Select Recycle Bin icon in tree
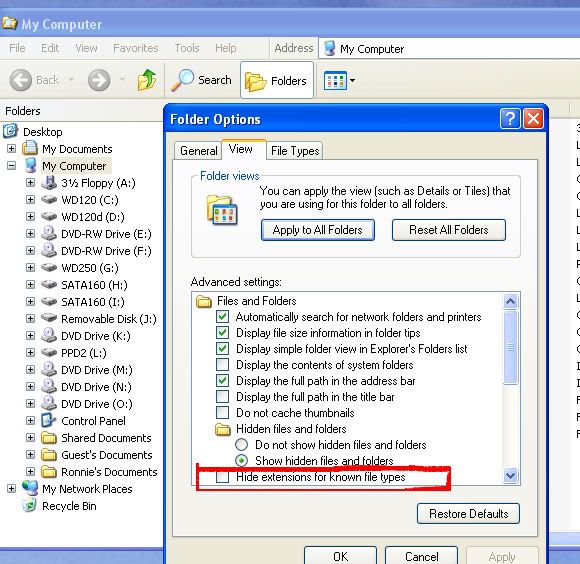The height and width of the screenshot is (564, 580). (30, 506)
